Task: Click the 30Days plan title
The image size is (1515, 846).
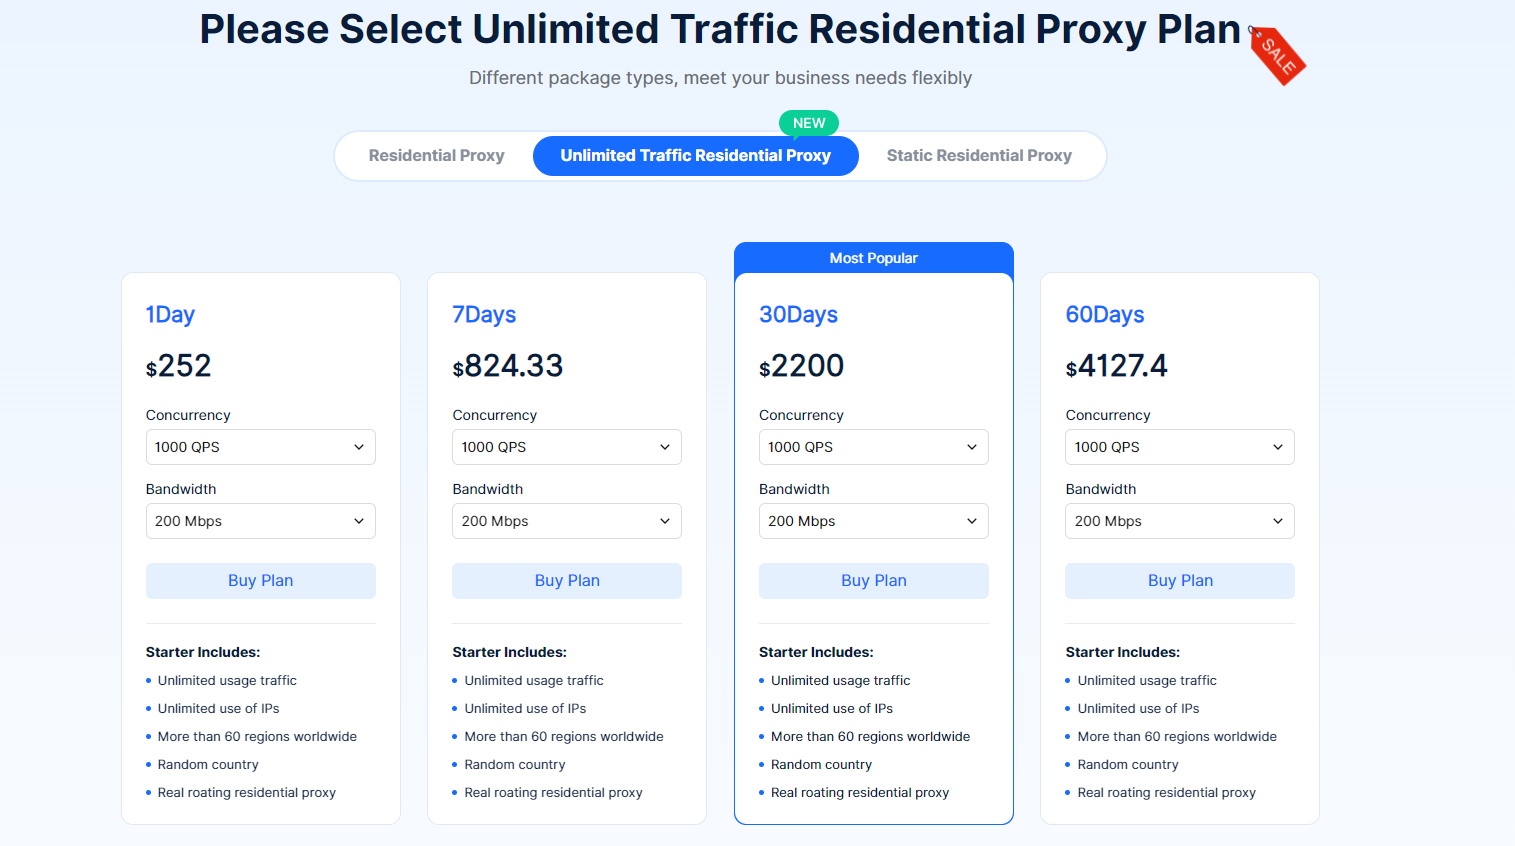Action: 798,315
